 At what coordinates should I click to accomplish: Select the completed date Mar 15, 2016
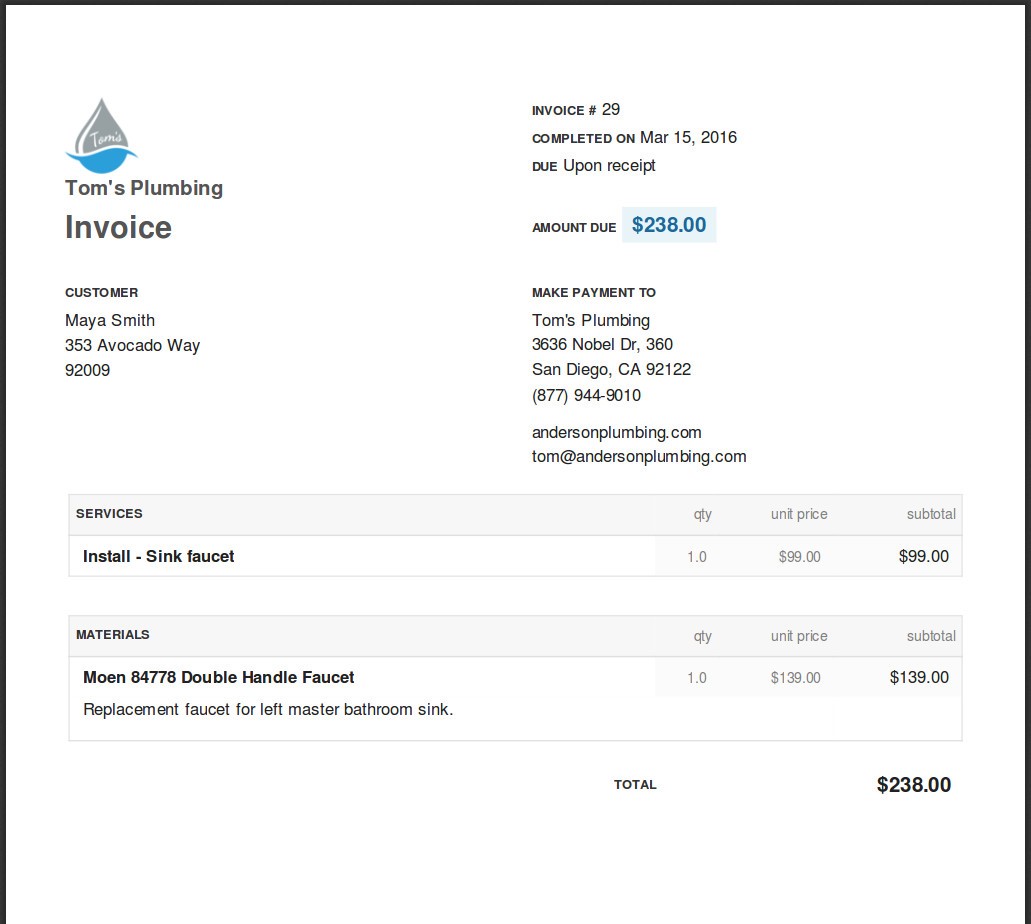click(x=688, y=138)
